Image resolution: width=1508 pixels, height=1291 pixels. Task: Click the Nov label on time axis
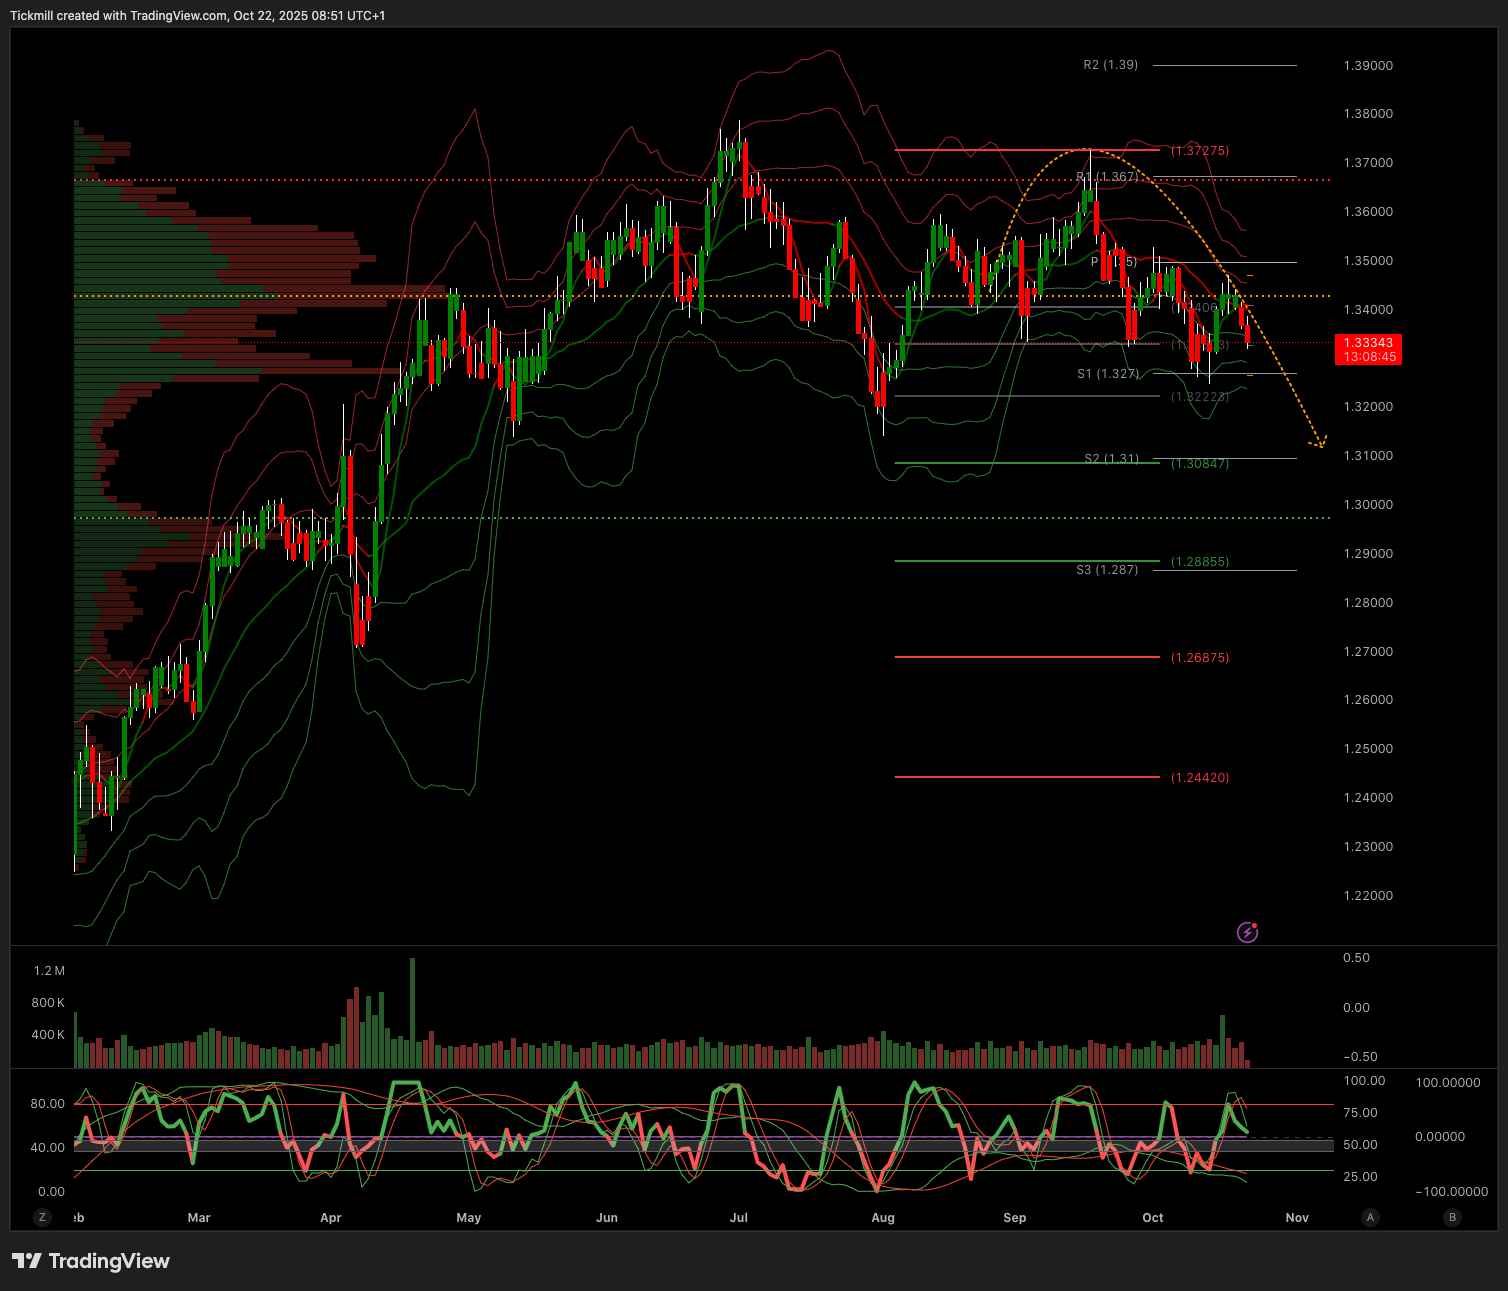pos(1297,1218)
